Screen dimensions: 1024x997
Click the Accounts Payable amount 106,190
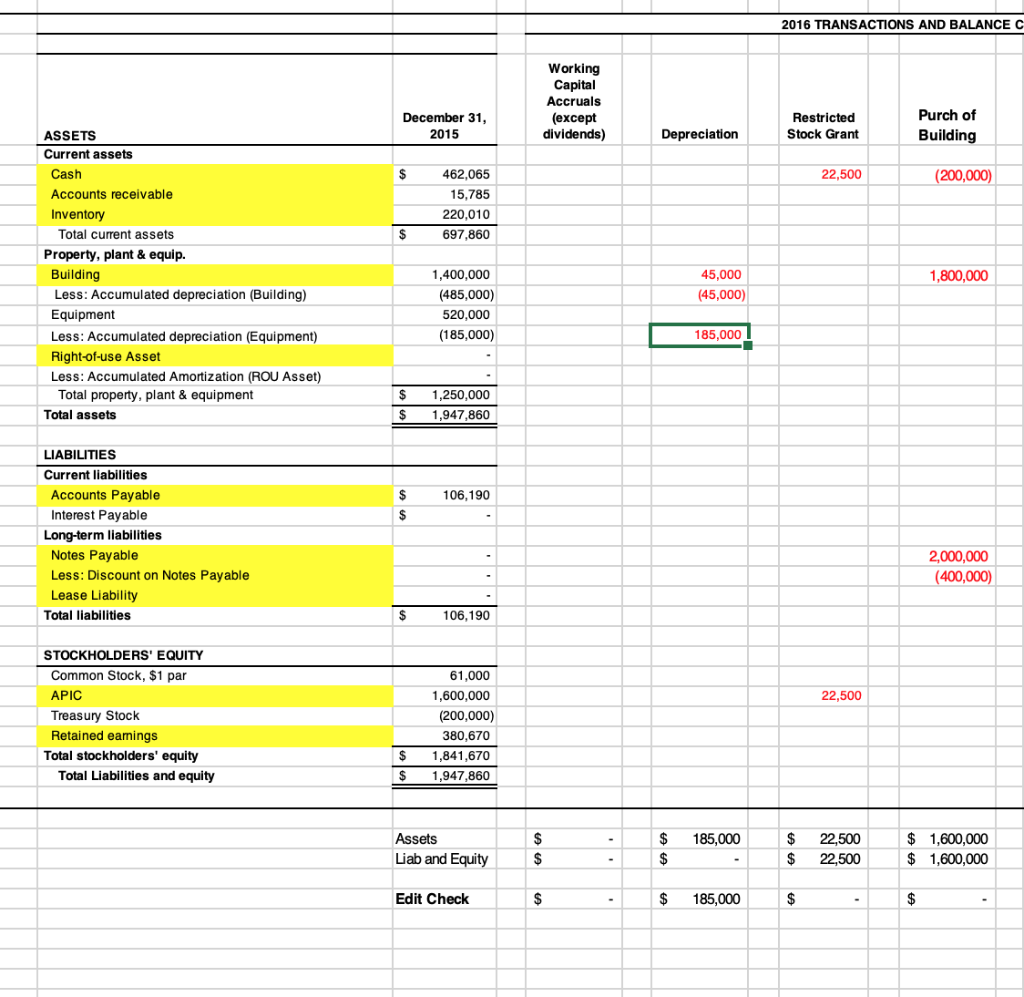tap(460, 495)
